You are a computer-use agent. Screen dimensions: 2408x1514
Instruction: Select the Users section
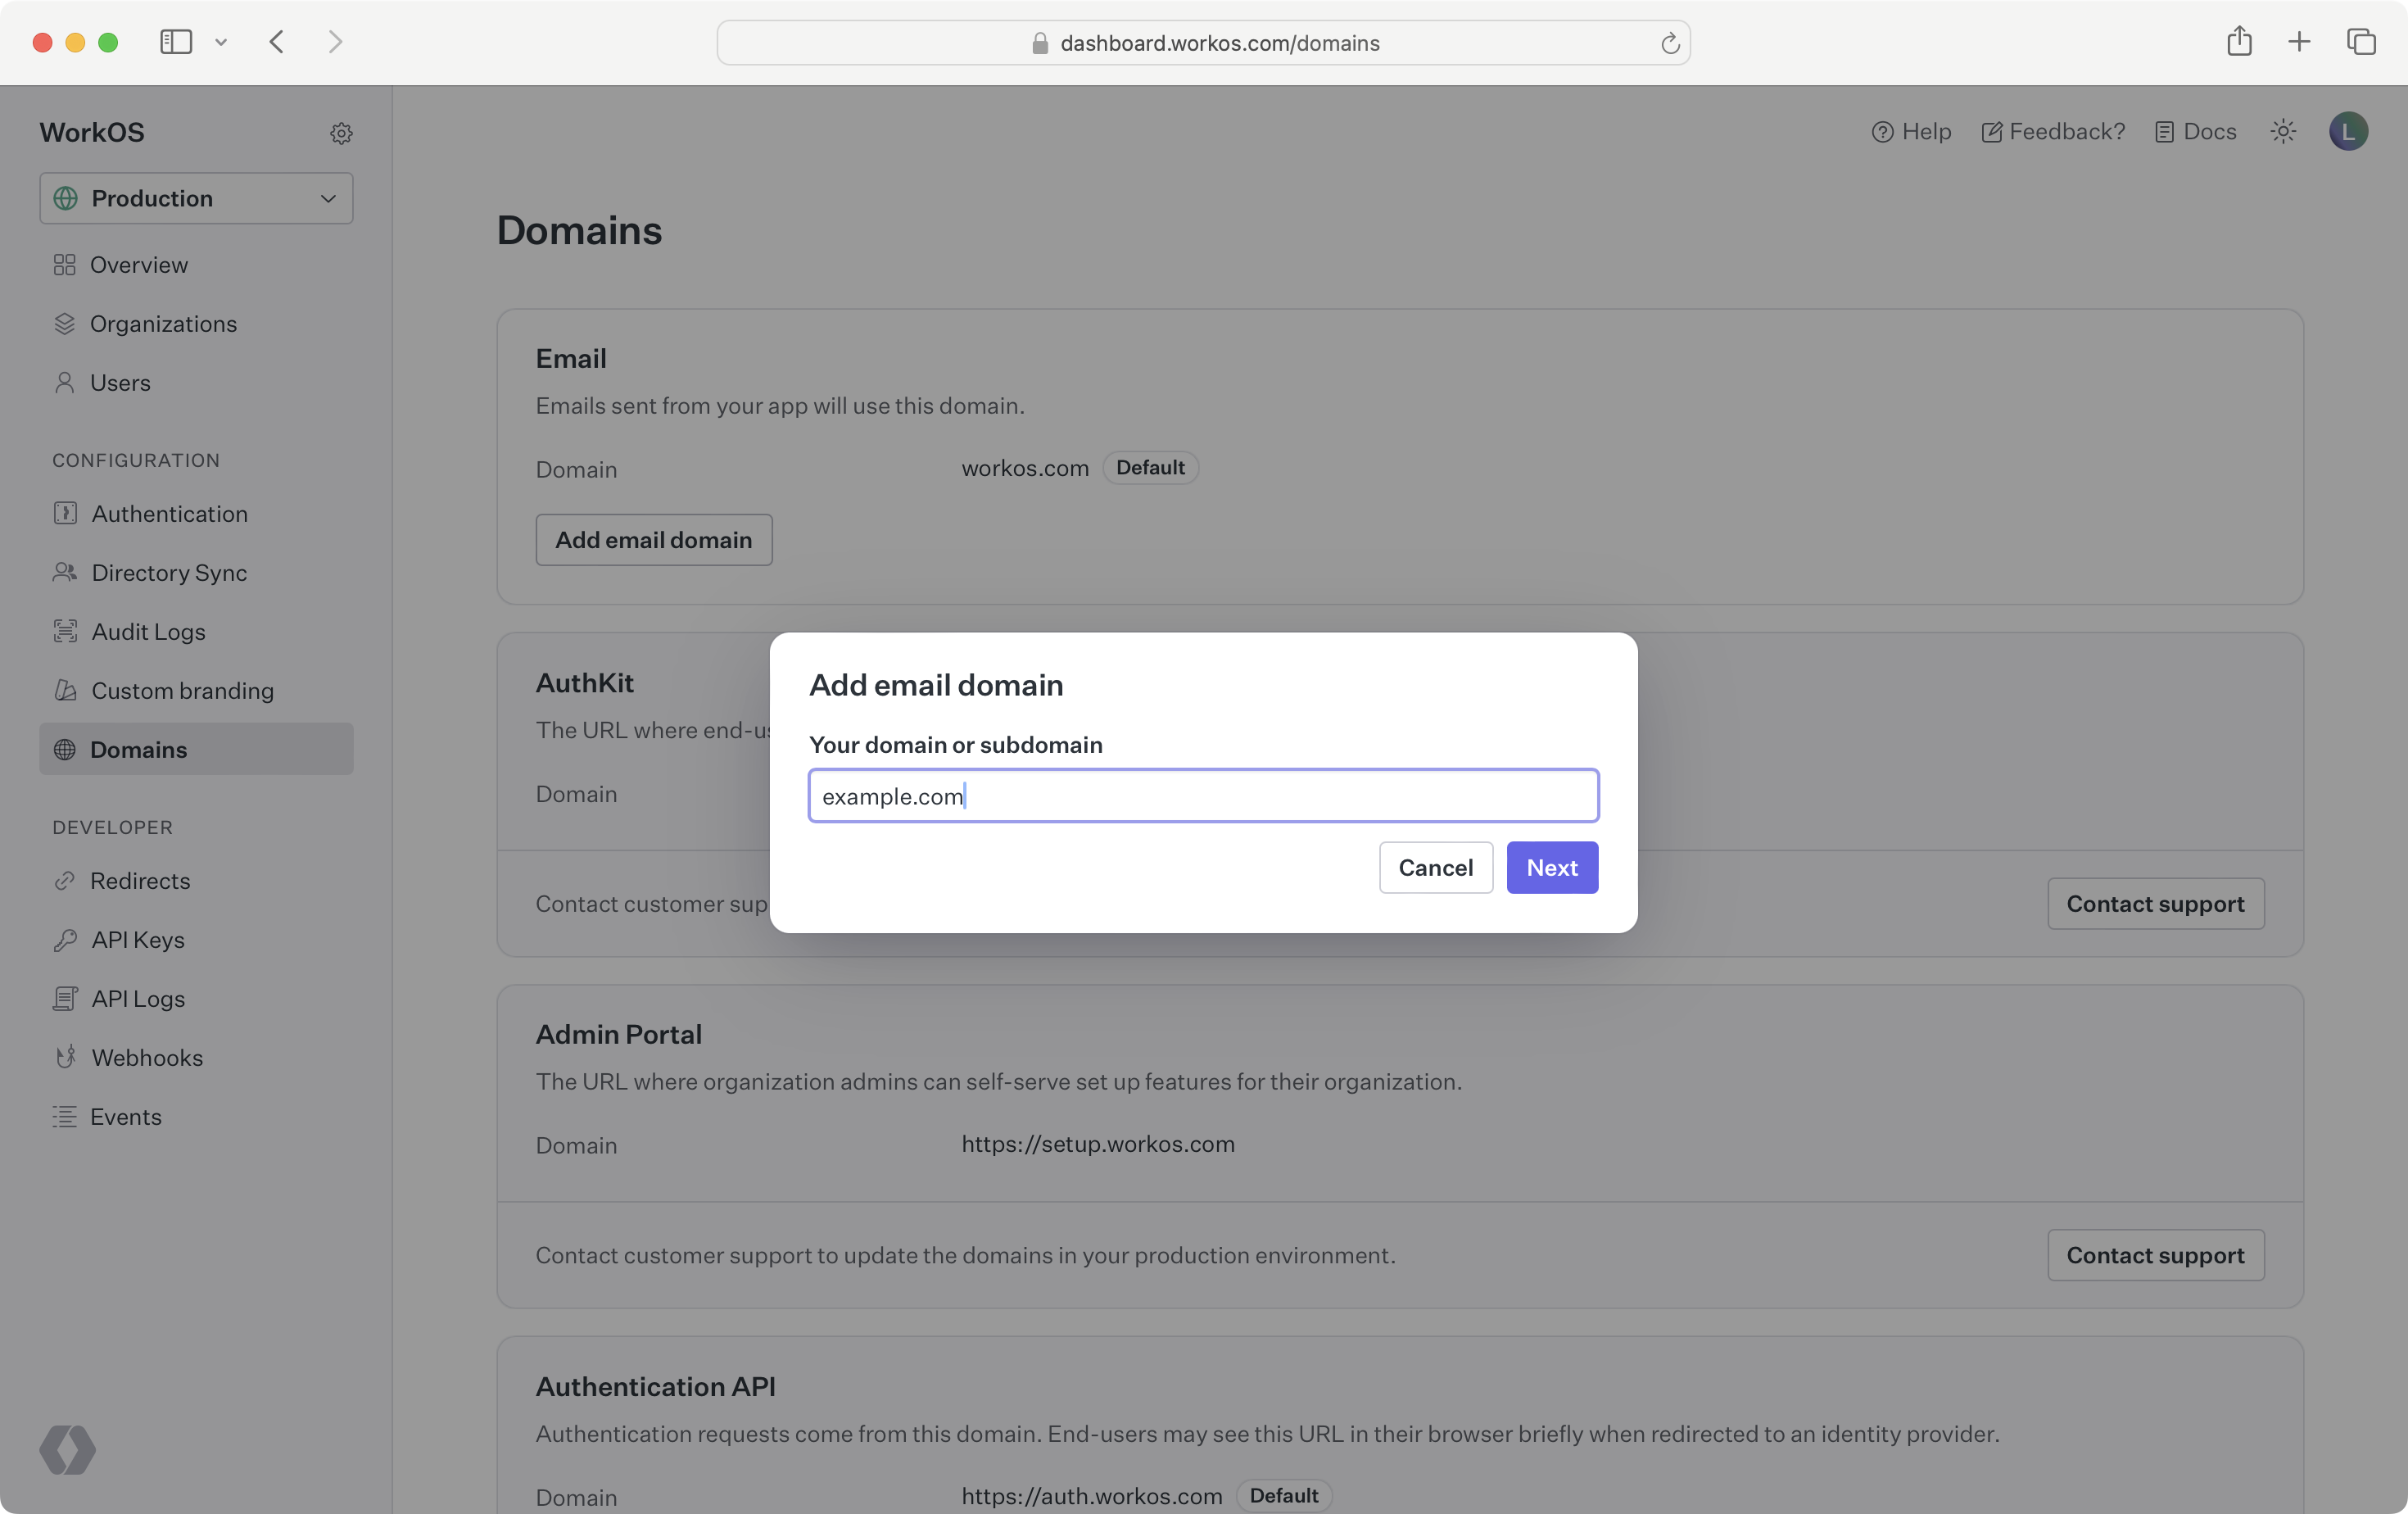pos(121,382)
